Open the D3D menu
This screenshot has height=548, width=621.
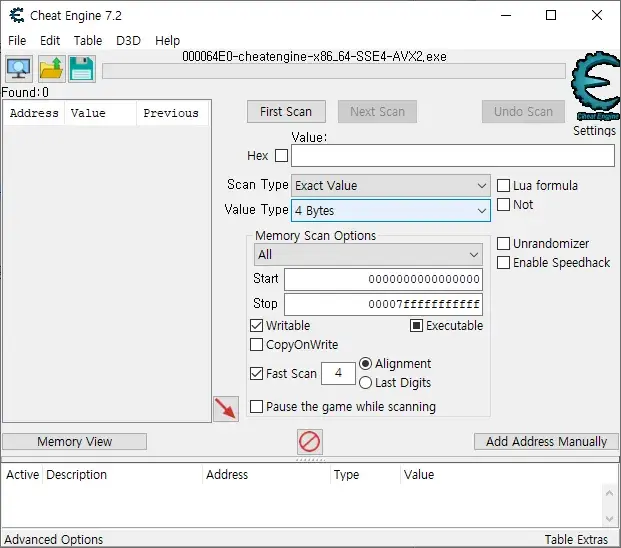pos(128,41)
